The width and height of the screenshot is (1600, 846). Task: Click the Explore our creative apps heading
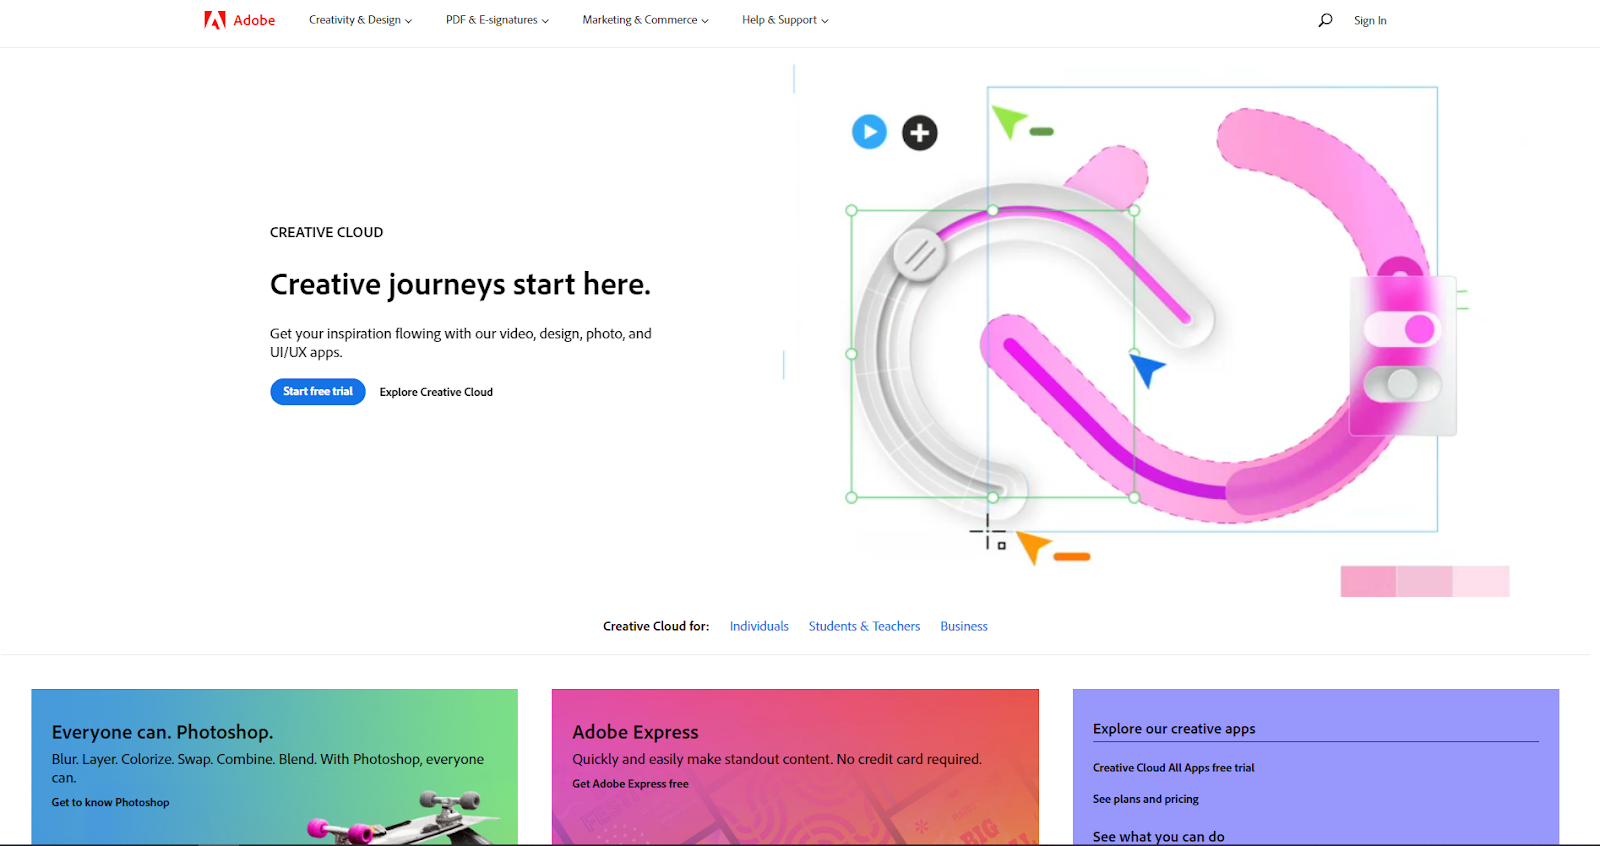click(x=1174, y=729)
